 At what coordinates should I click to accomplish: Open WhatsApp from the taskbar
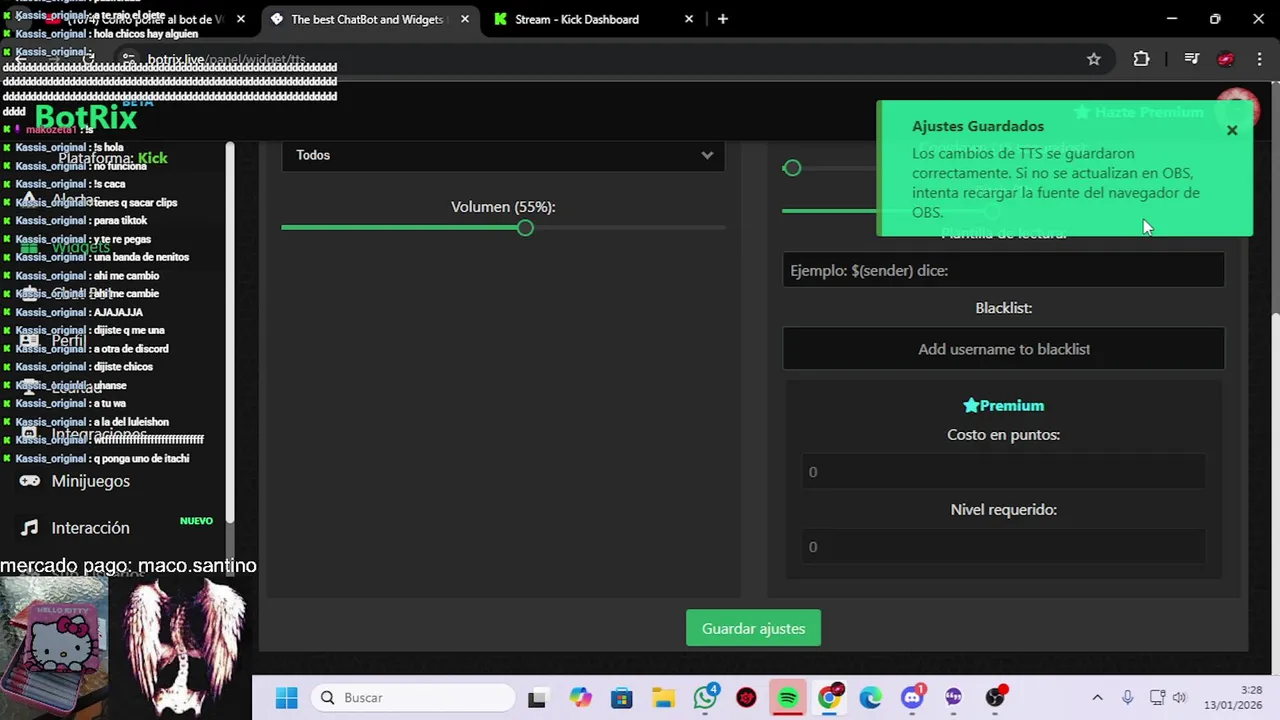706,698
